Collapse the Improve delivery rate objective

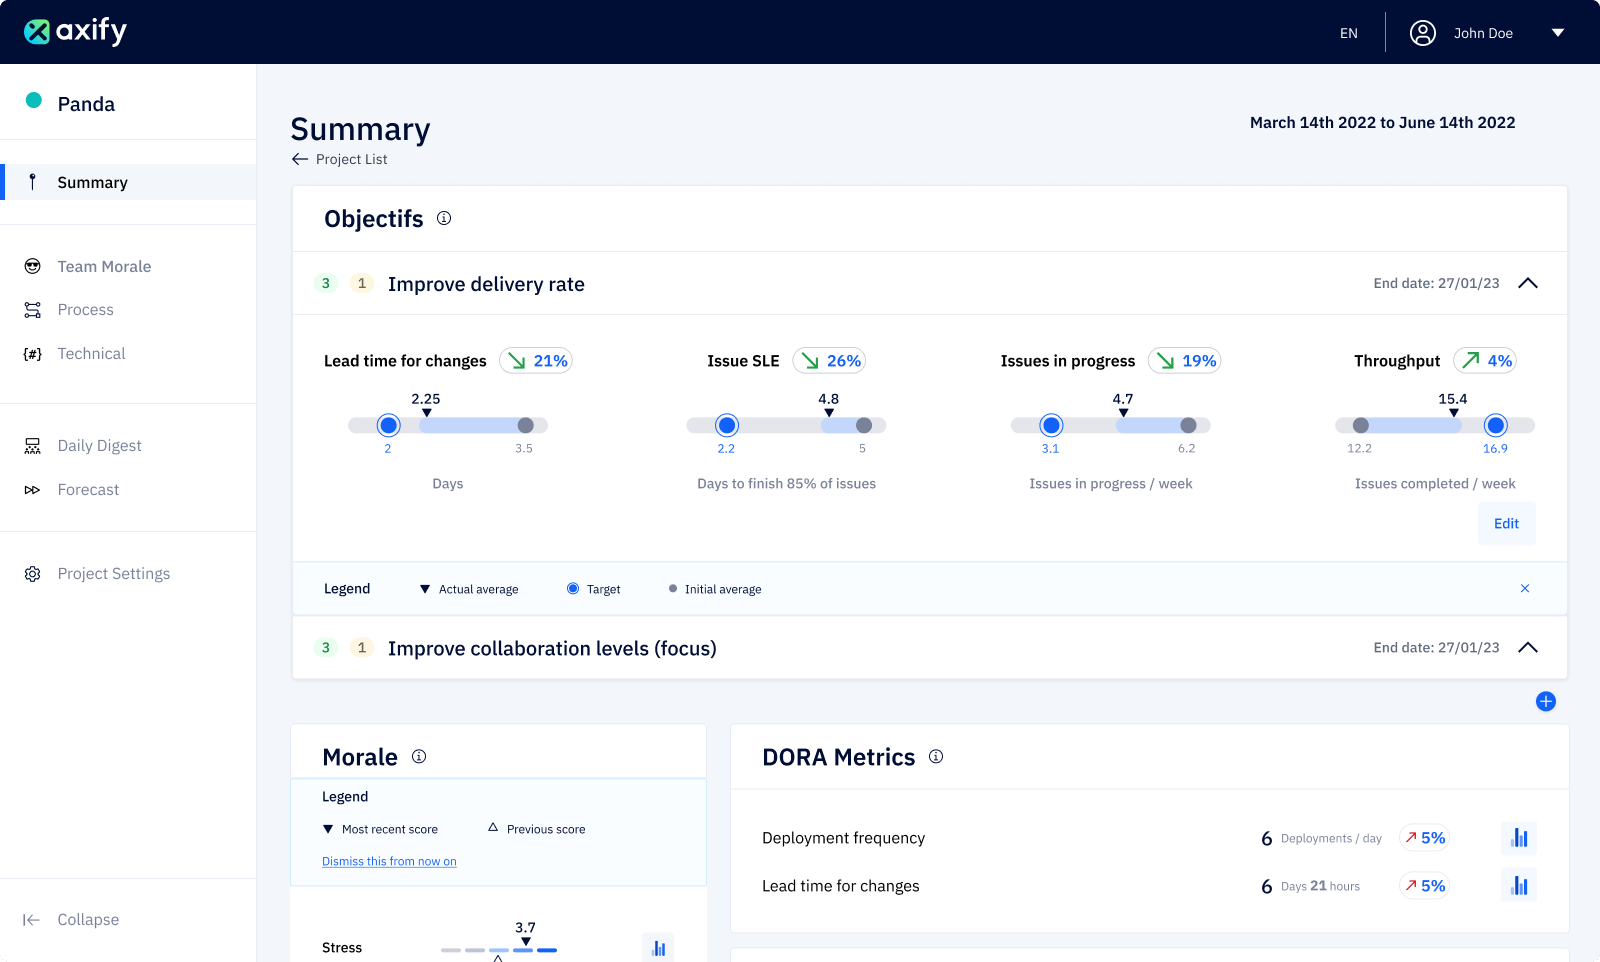click(x=1527, y=284)
